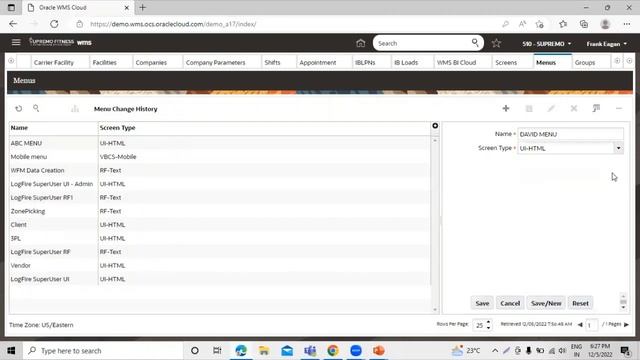Change Rows Per Page stepper value
The image size is (640, 360).
pyautogui.click(x=488, y=325)
